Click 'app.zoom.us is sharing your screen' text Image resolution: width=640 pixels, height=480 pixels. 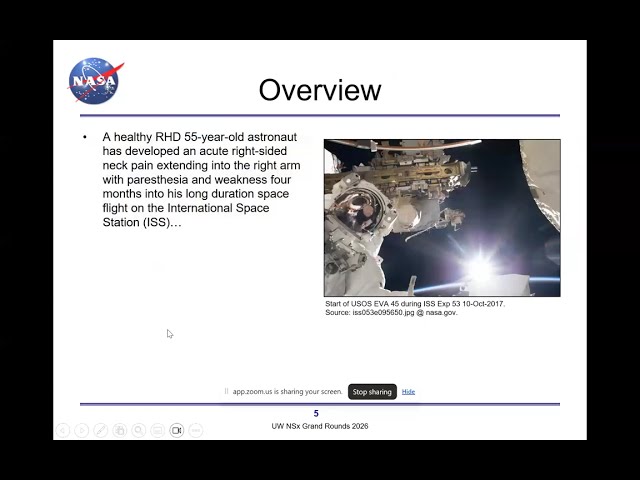[x=287, y=391]
